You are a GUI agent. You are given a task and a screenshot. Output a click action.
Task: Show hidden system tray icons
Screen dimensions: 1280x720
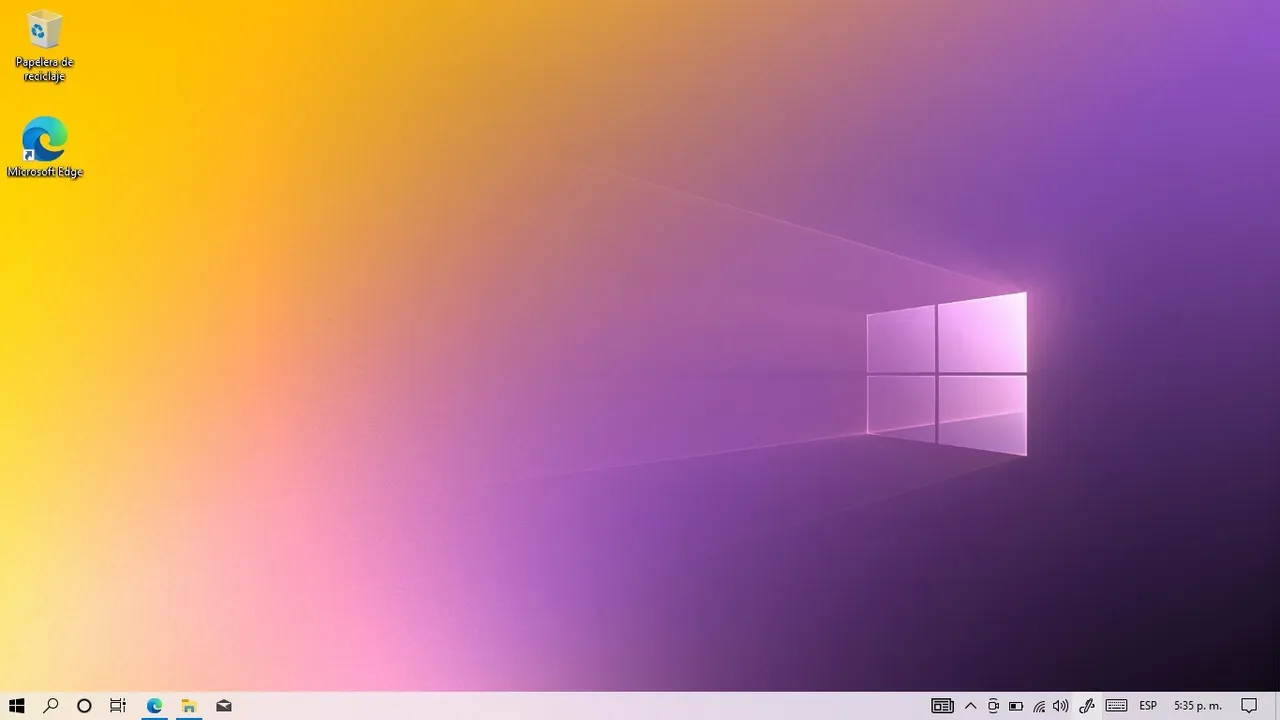pos(970,706)
